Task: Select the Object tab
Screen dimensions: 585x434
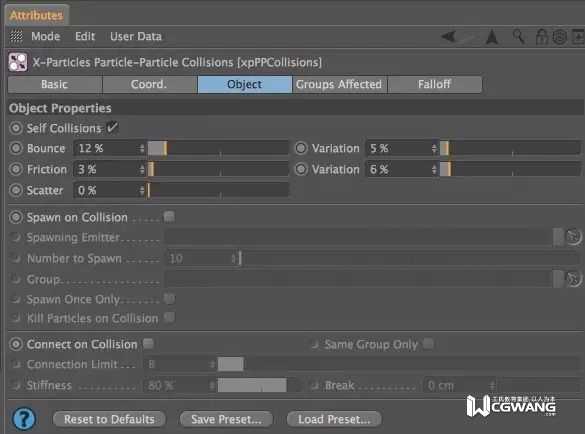Action: (x=245, y=84)
